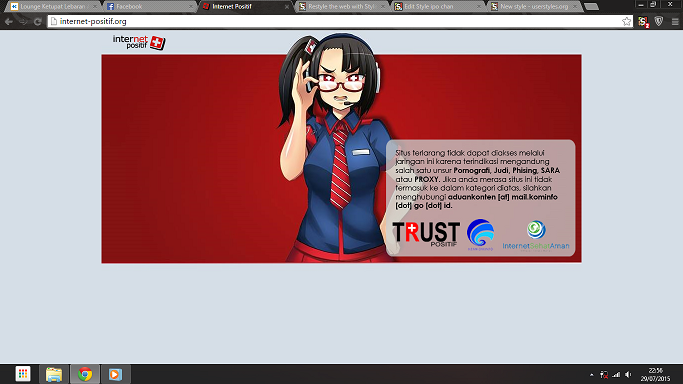683x384 pixels.
Task: Switch to Restyle the web with Stylish tab
Action: tap(343, 7)
